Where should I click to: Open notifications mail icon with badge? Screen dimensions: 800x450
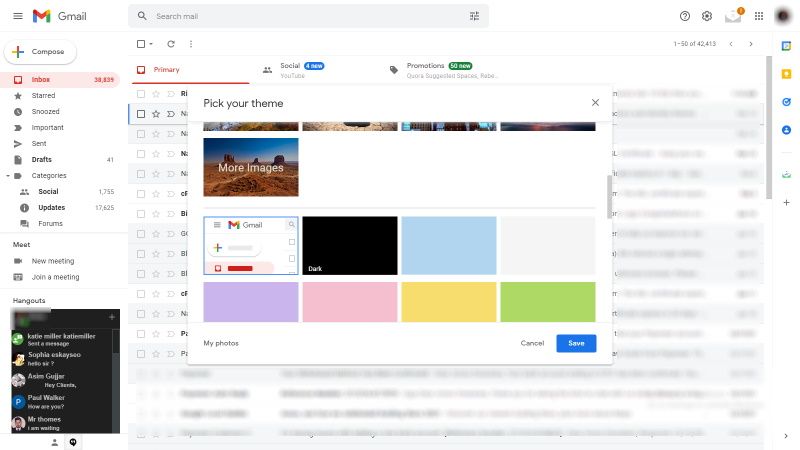tap(734, 16)
